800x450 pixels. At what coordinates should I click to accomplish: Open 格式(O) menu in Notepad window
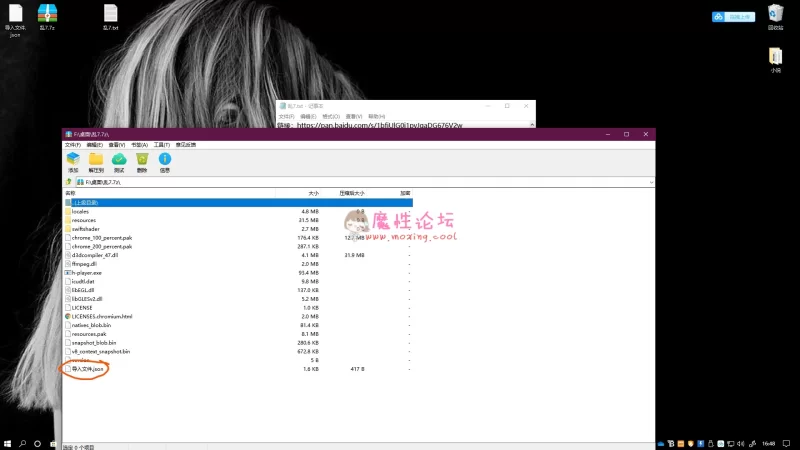pos(331,116)
